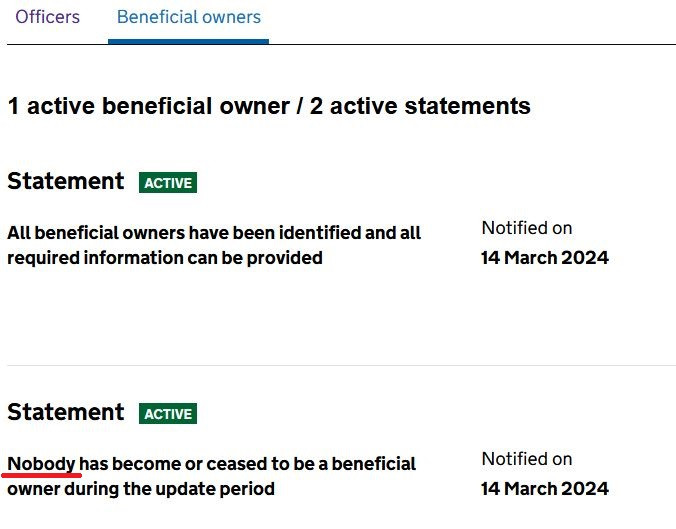
Task: Click ACTIVE badge for the 'Nobody has become' statement
Action: (168, 414)
